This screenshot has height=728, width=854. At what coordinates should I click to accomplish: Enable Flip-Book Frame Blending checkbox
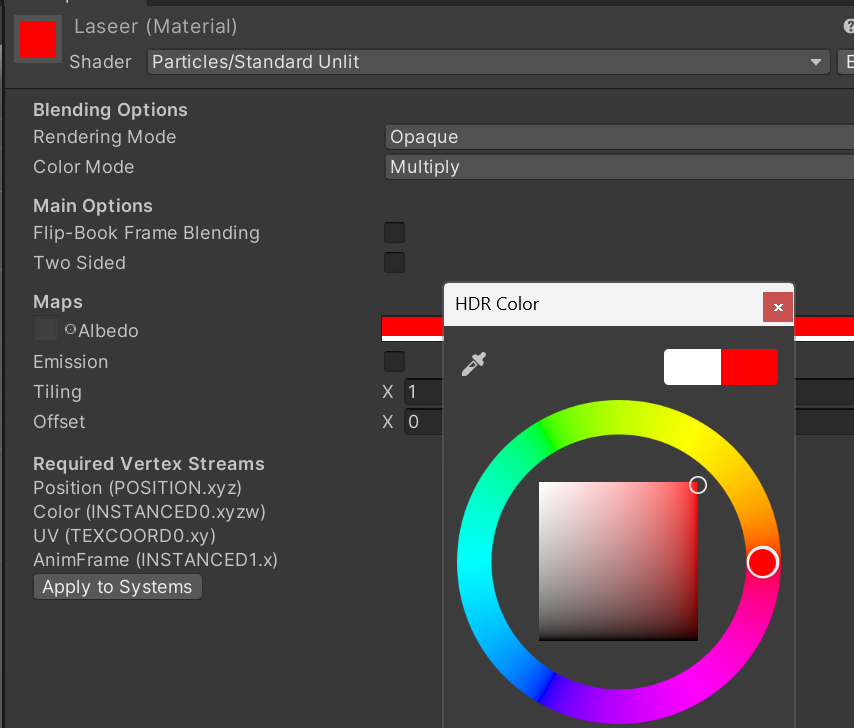click(x=394, y=233)
